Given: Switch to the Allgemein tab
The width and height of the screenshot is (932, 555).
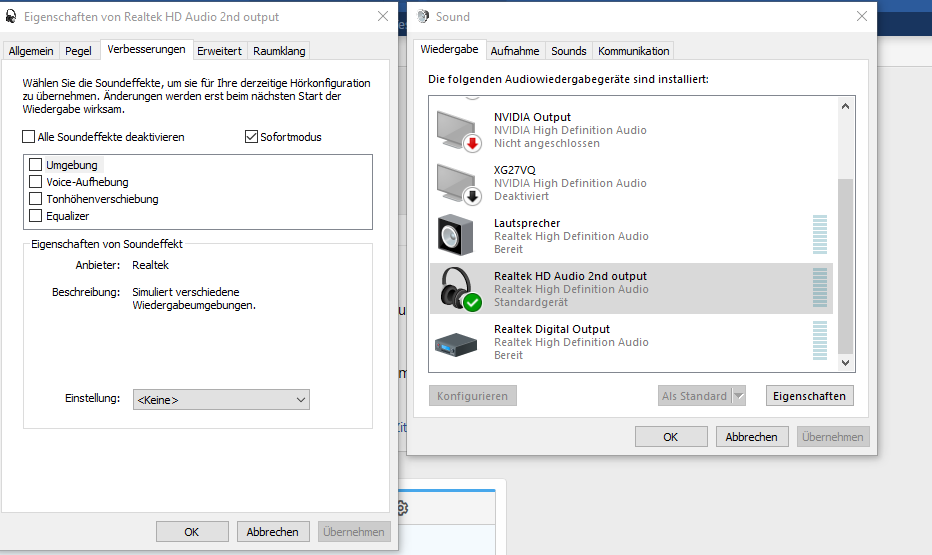Looking at the screenshot, I should [x=31, y=51].
